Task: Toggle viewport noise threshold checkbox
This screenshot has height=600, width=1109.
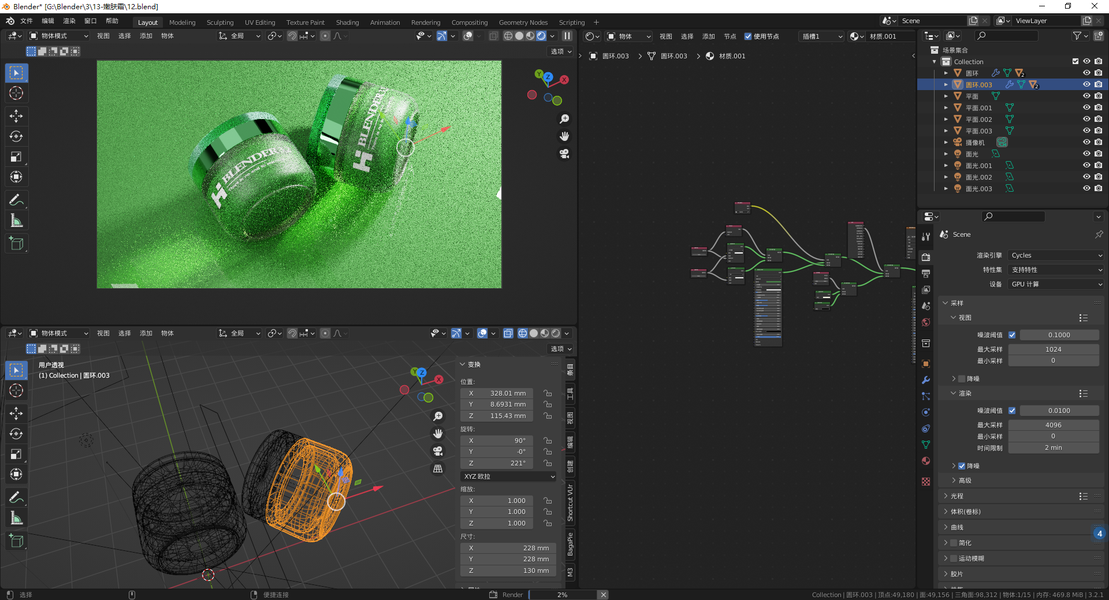Action: point(1012,335)
